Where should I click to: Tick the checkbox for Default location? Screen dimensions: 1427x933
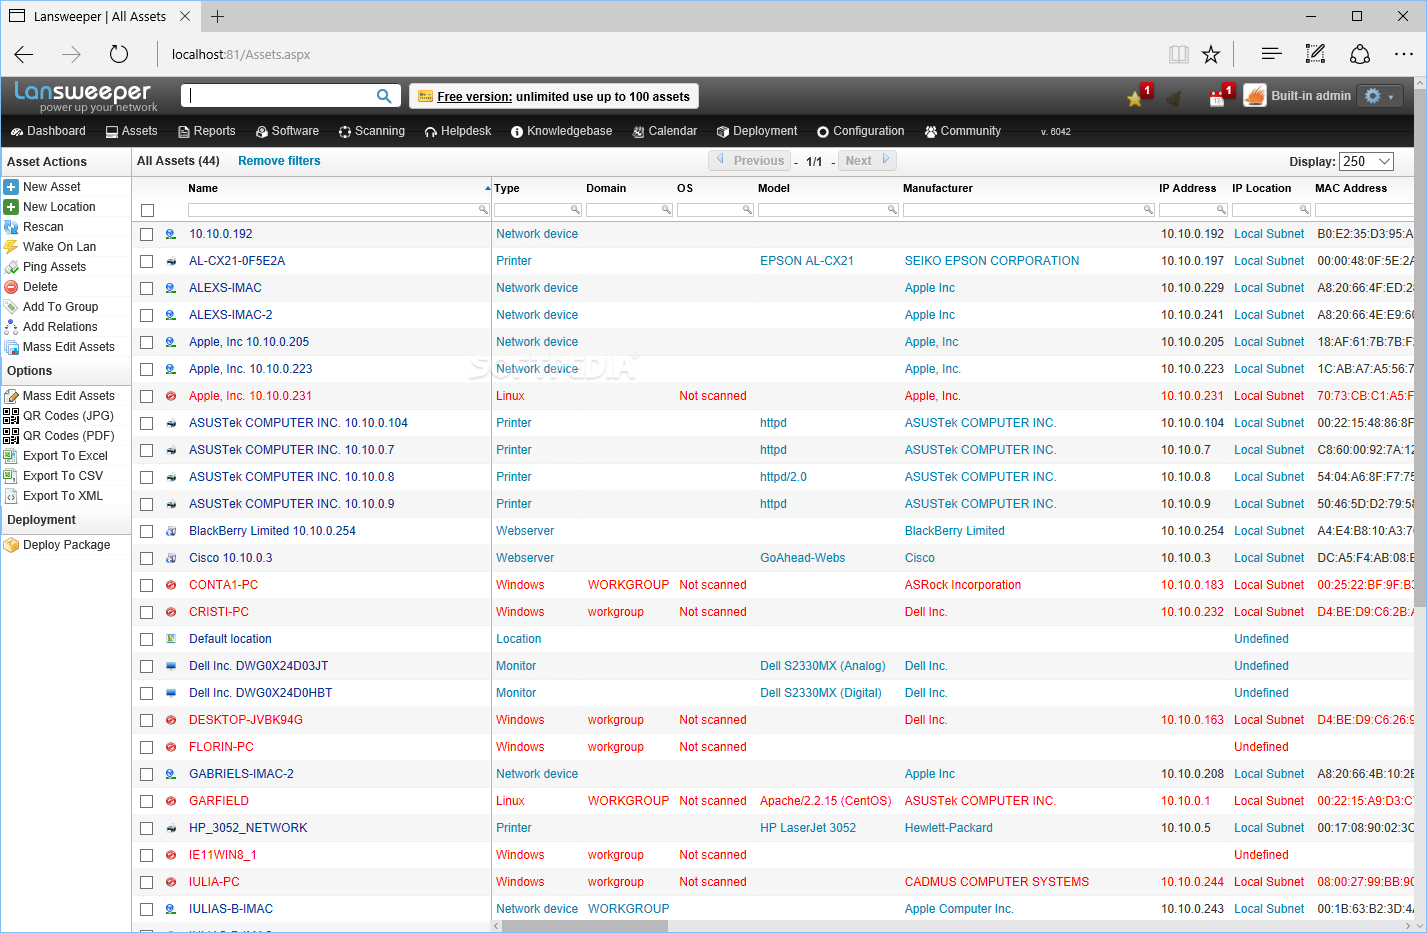(x=147, y=639)
